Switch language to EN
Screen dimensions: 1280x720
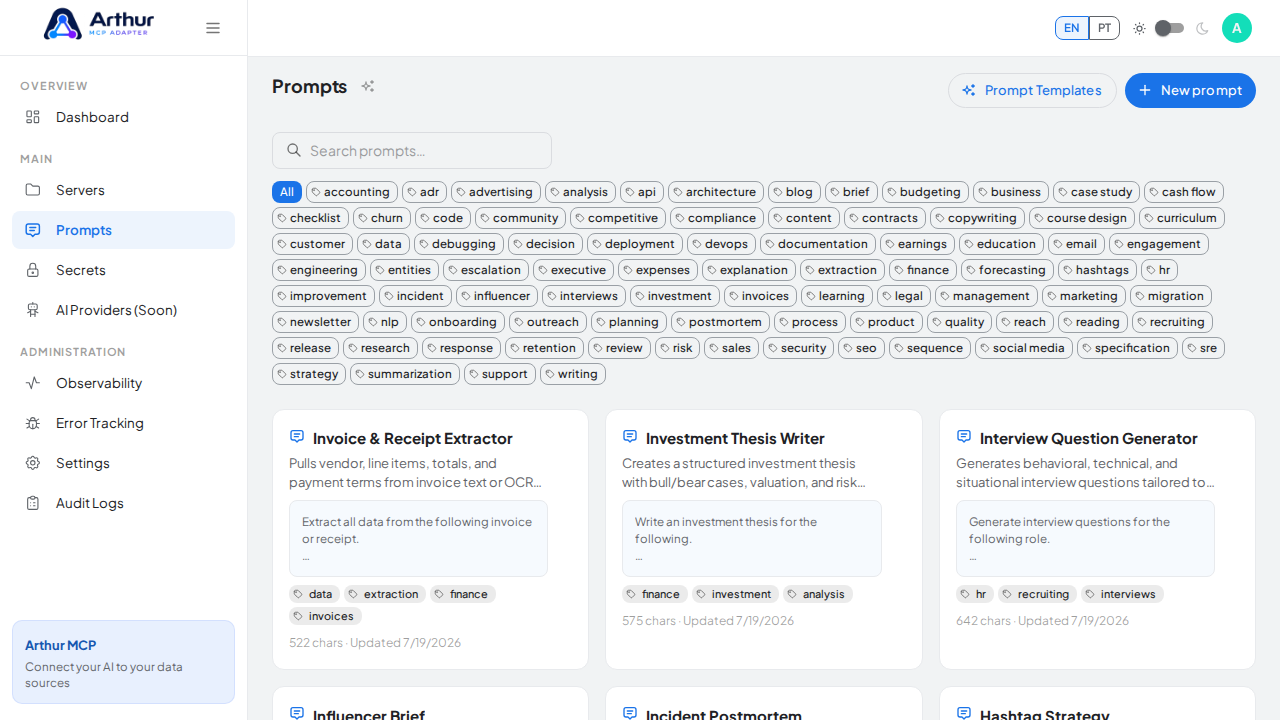[1072, 28]
